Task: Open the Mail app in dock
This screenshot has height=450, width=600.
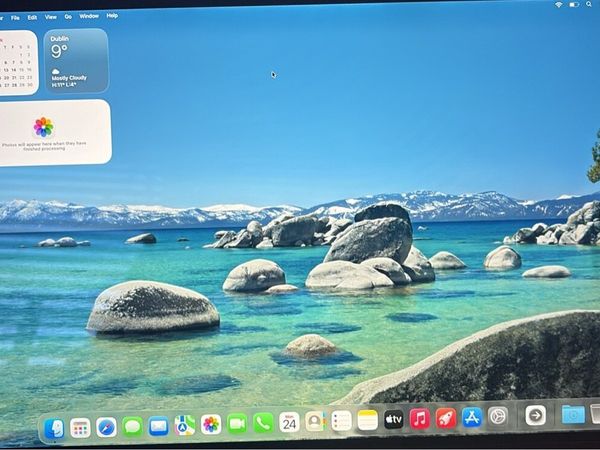Action: coord(158,426)
